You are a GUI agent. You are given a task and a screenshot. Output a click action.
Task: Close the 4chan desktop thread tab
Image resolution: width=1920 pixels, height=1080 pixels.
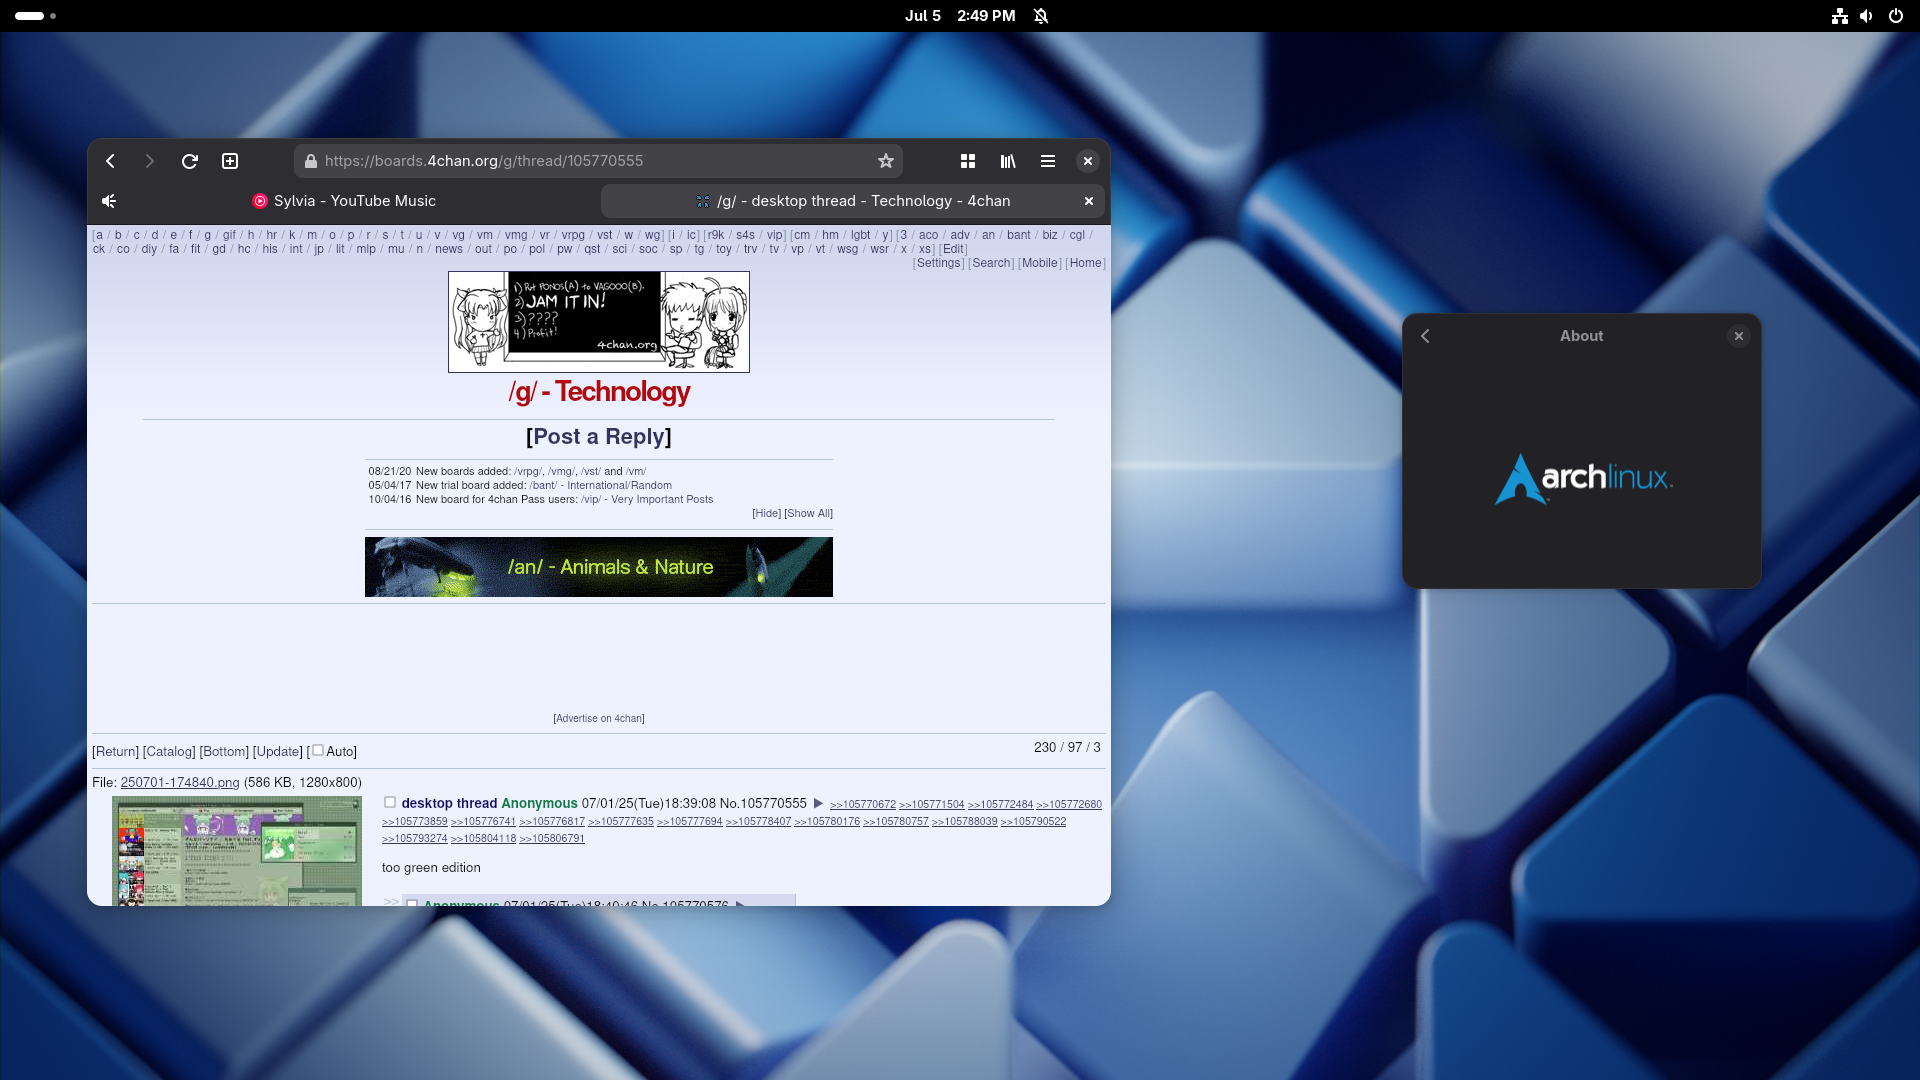pyautogui.click(x=1089, y=201)
